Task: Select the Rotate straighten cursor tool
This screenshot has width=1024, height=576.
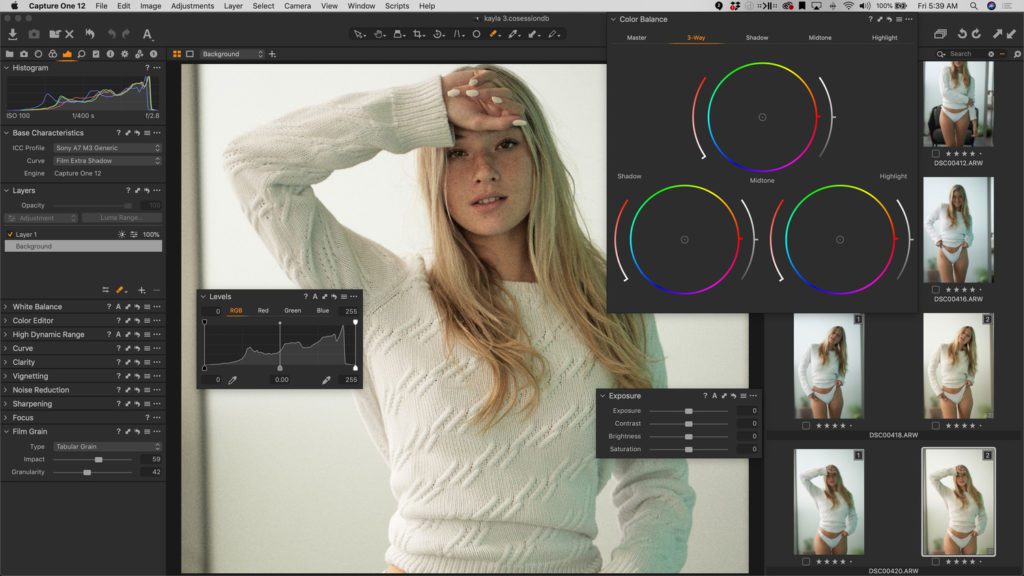Action: pyautogui.click(x=438, y=34)
